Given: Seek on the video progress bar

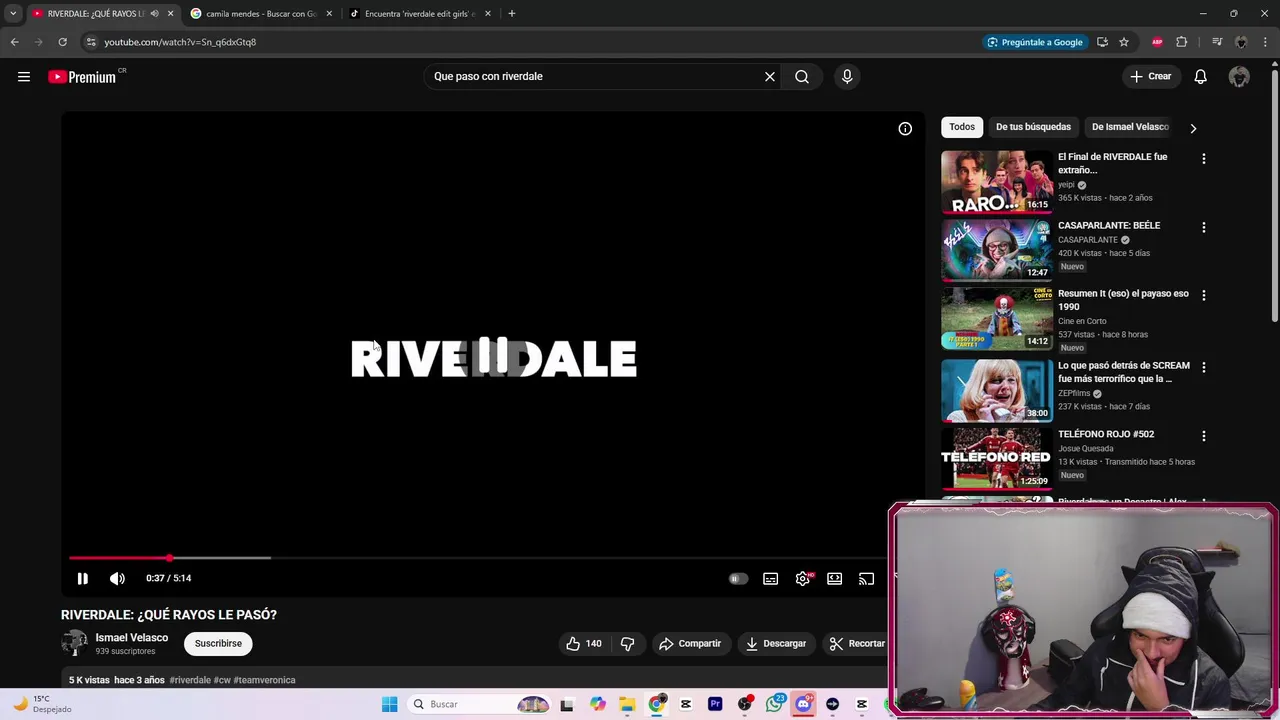Looking at the screenshot, I should [x=477, y=558].
